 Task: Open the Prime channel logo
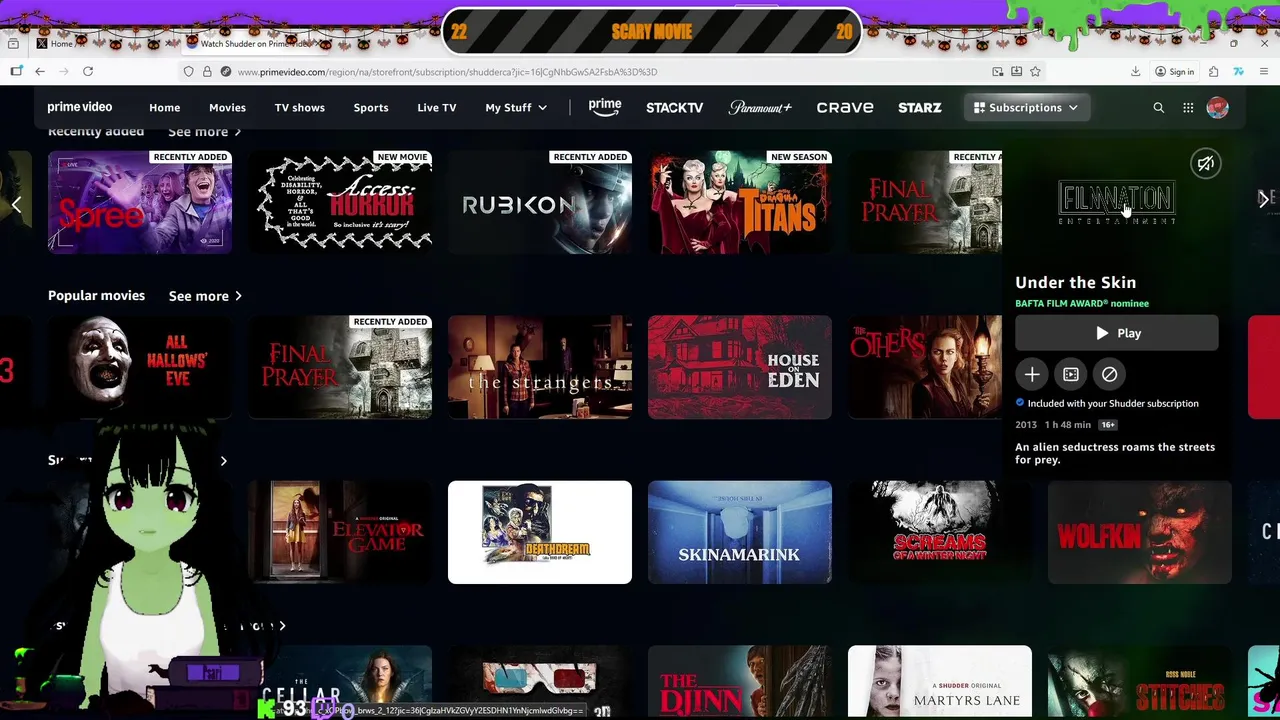[x=605, y=107]
